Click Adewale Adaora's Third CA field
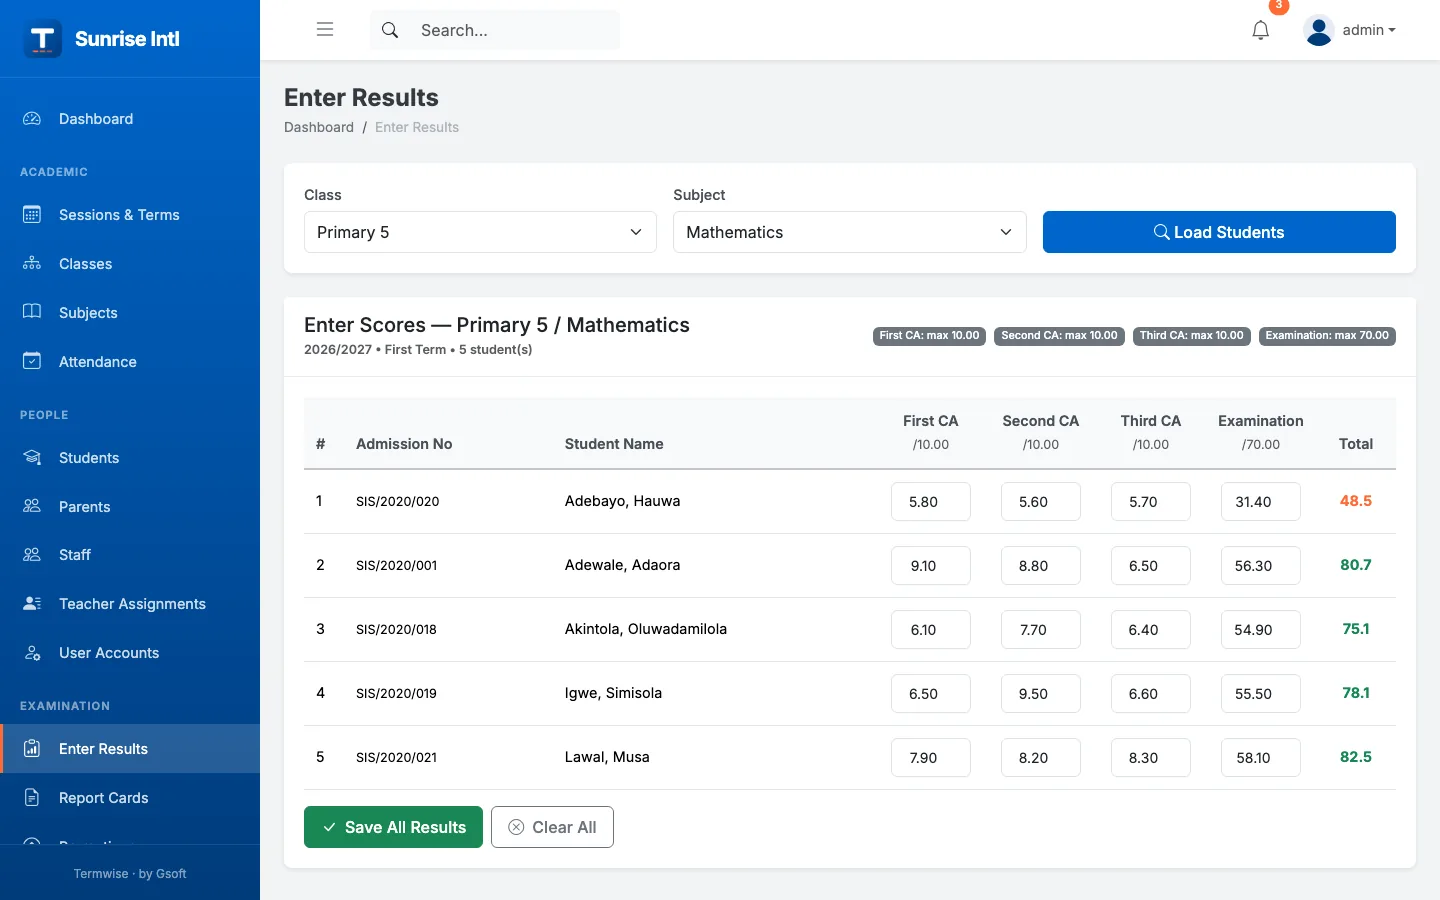Screen dimensions: 1440x900 click(1151, 566)
